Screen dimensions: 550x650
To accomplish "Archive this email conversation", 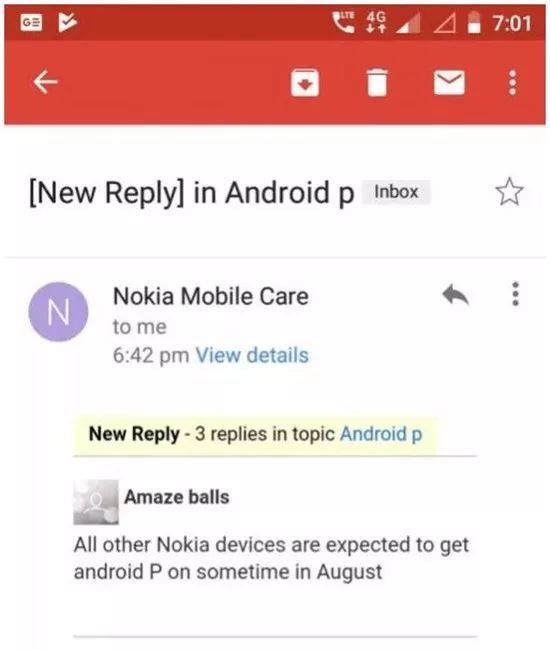I will click(305, 83).
